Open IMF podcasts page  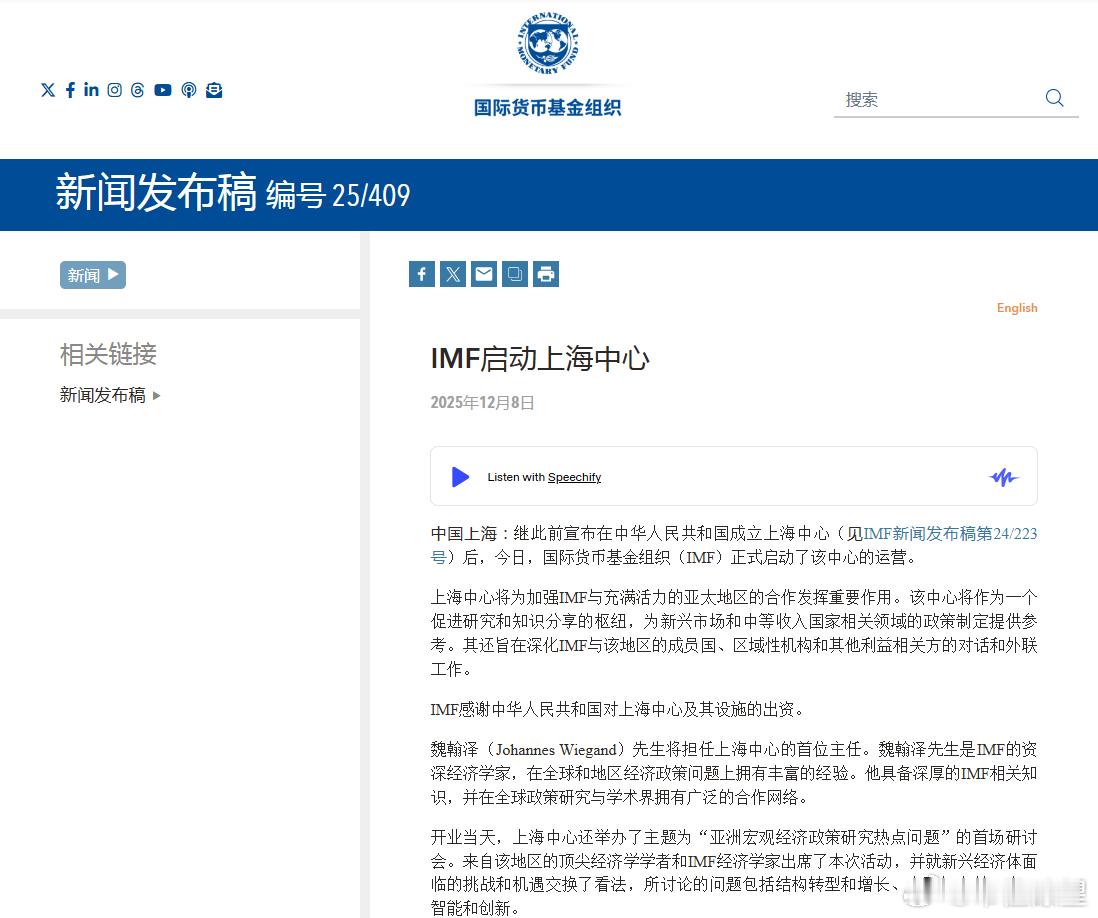click(189, 90)
